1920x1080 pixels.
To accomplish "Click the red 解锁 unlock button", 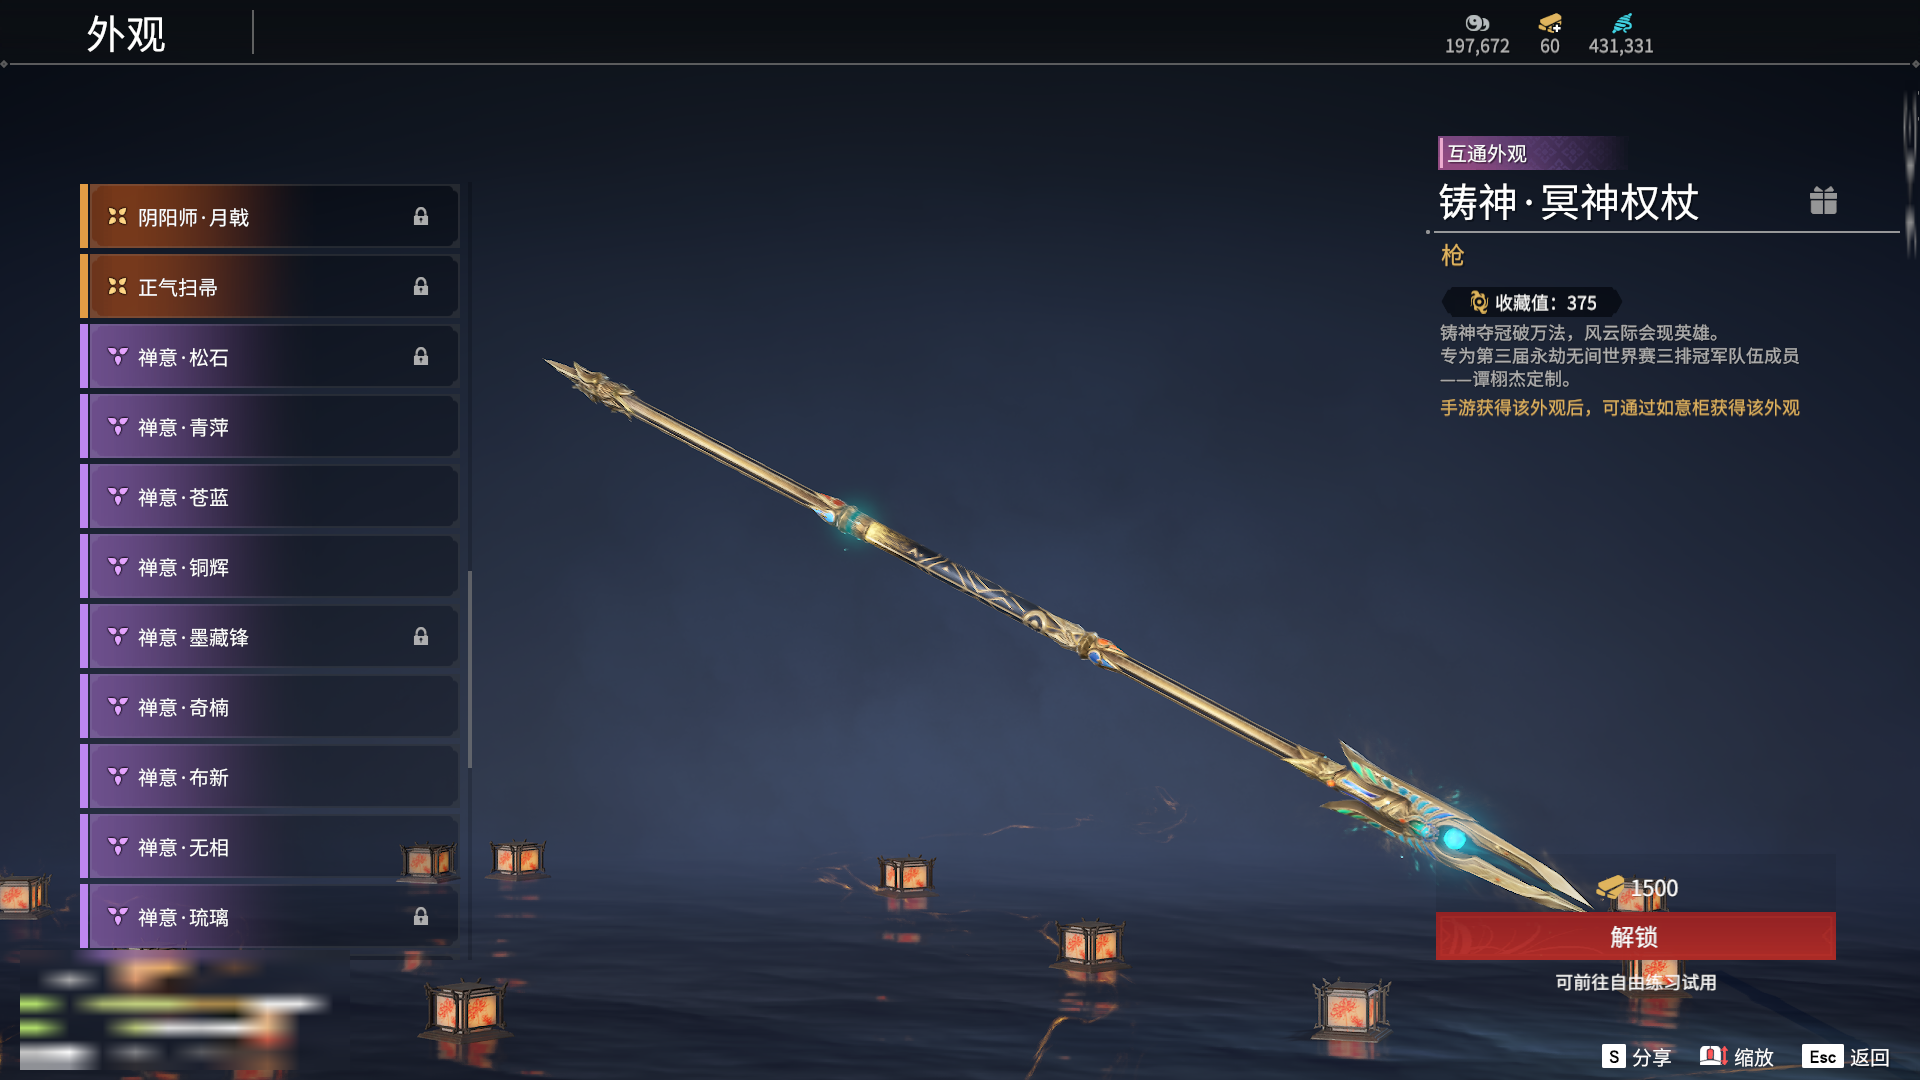I will (1635, 936).
